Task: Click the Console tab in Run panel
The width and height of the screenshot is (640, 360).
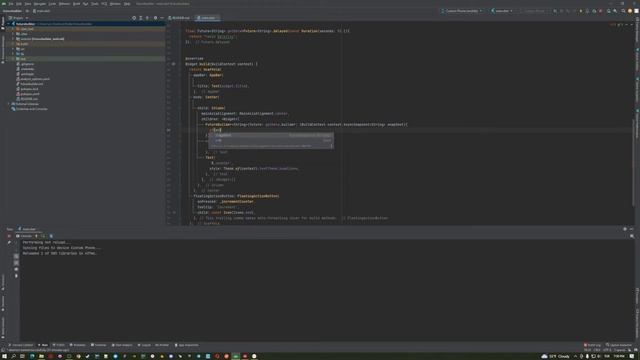Action: [24, 236]
